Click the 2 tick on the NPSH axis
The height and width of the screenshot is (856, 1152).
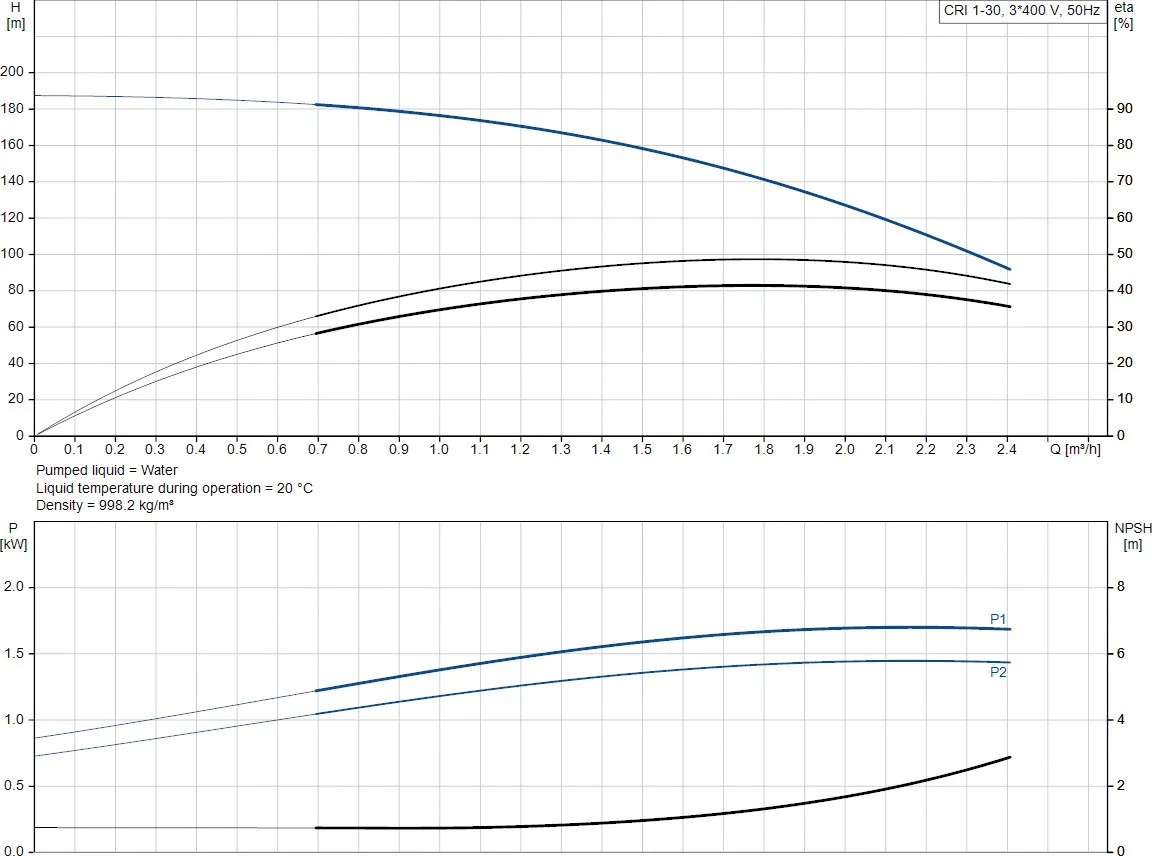click(x=1120, y=785)
